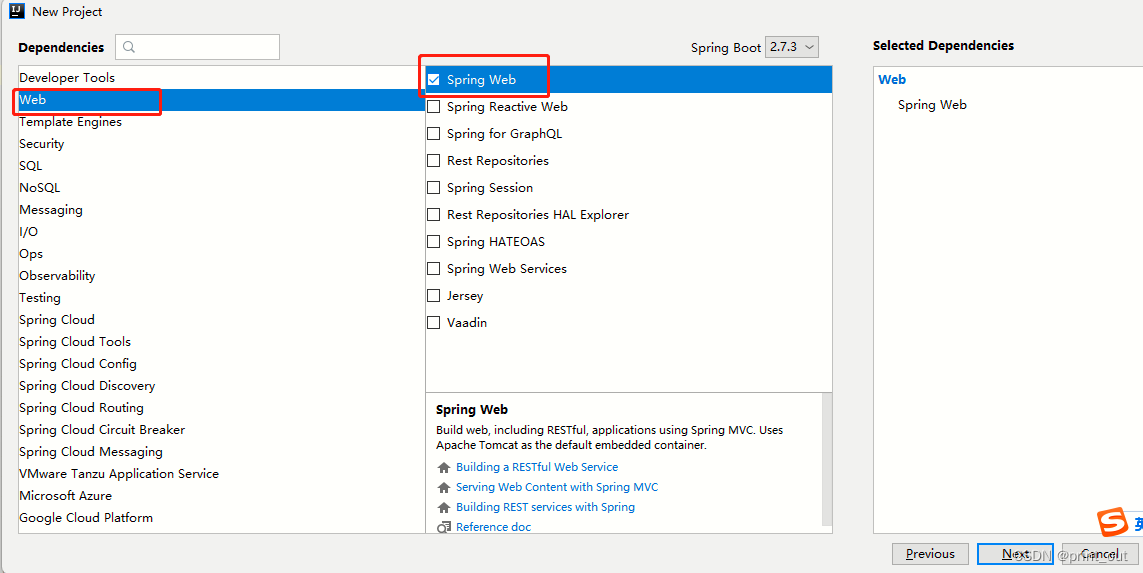Check Rest Repositories HAL Explorer
This screenshot has width=1143, height=573.
[434, 214]
